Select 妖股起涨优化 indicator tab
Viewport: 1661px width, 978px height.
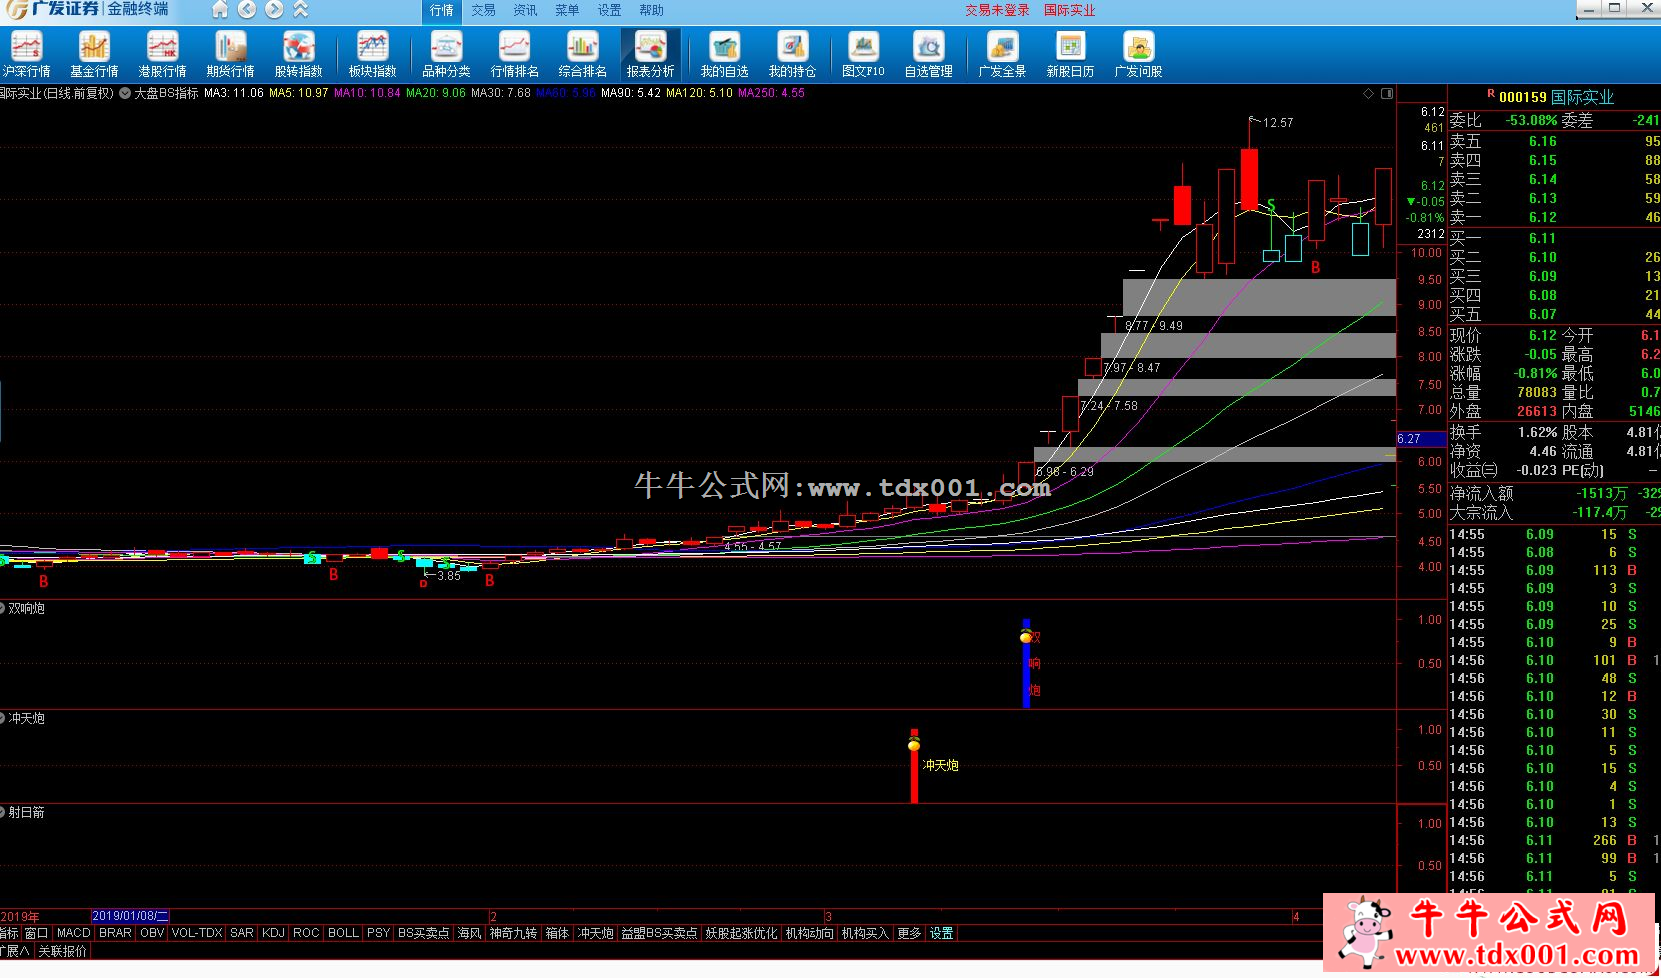click(x=741, y=933)
